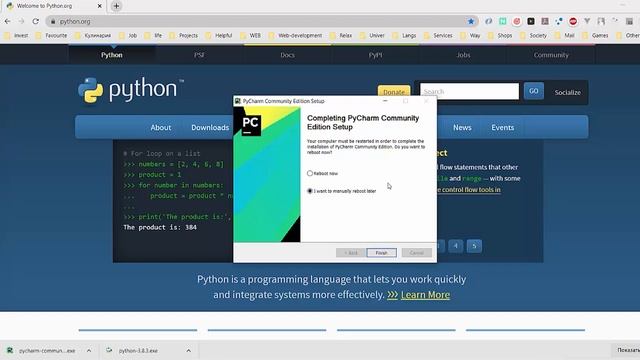This screenshot has height=360, width=640.
Task: Select the Jobs top navigation tab
Action: [463, 55]
